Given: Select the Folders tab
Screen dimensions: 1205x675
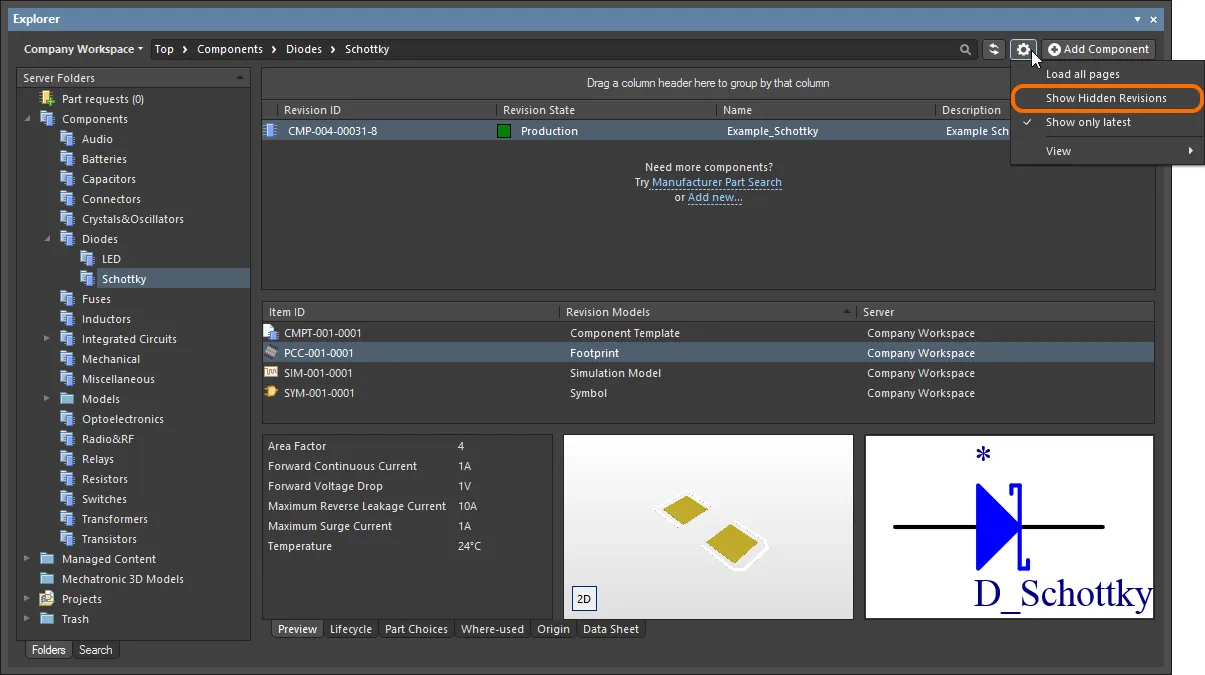Looking at the screenshot, I should (x=48, y=650).
